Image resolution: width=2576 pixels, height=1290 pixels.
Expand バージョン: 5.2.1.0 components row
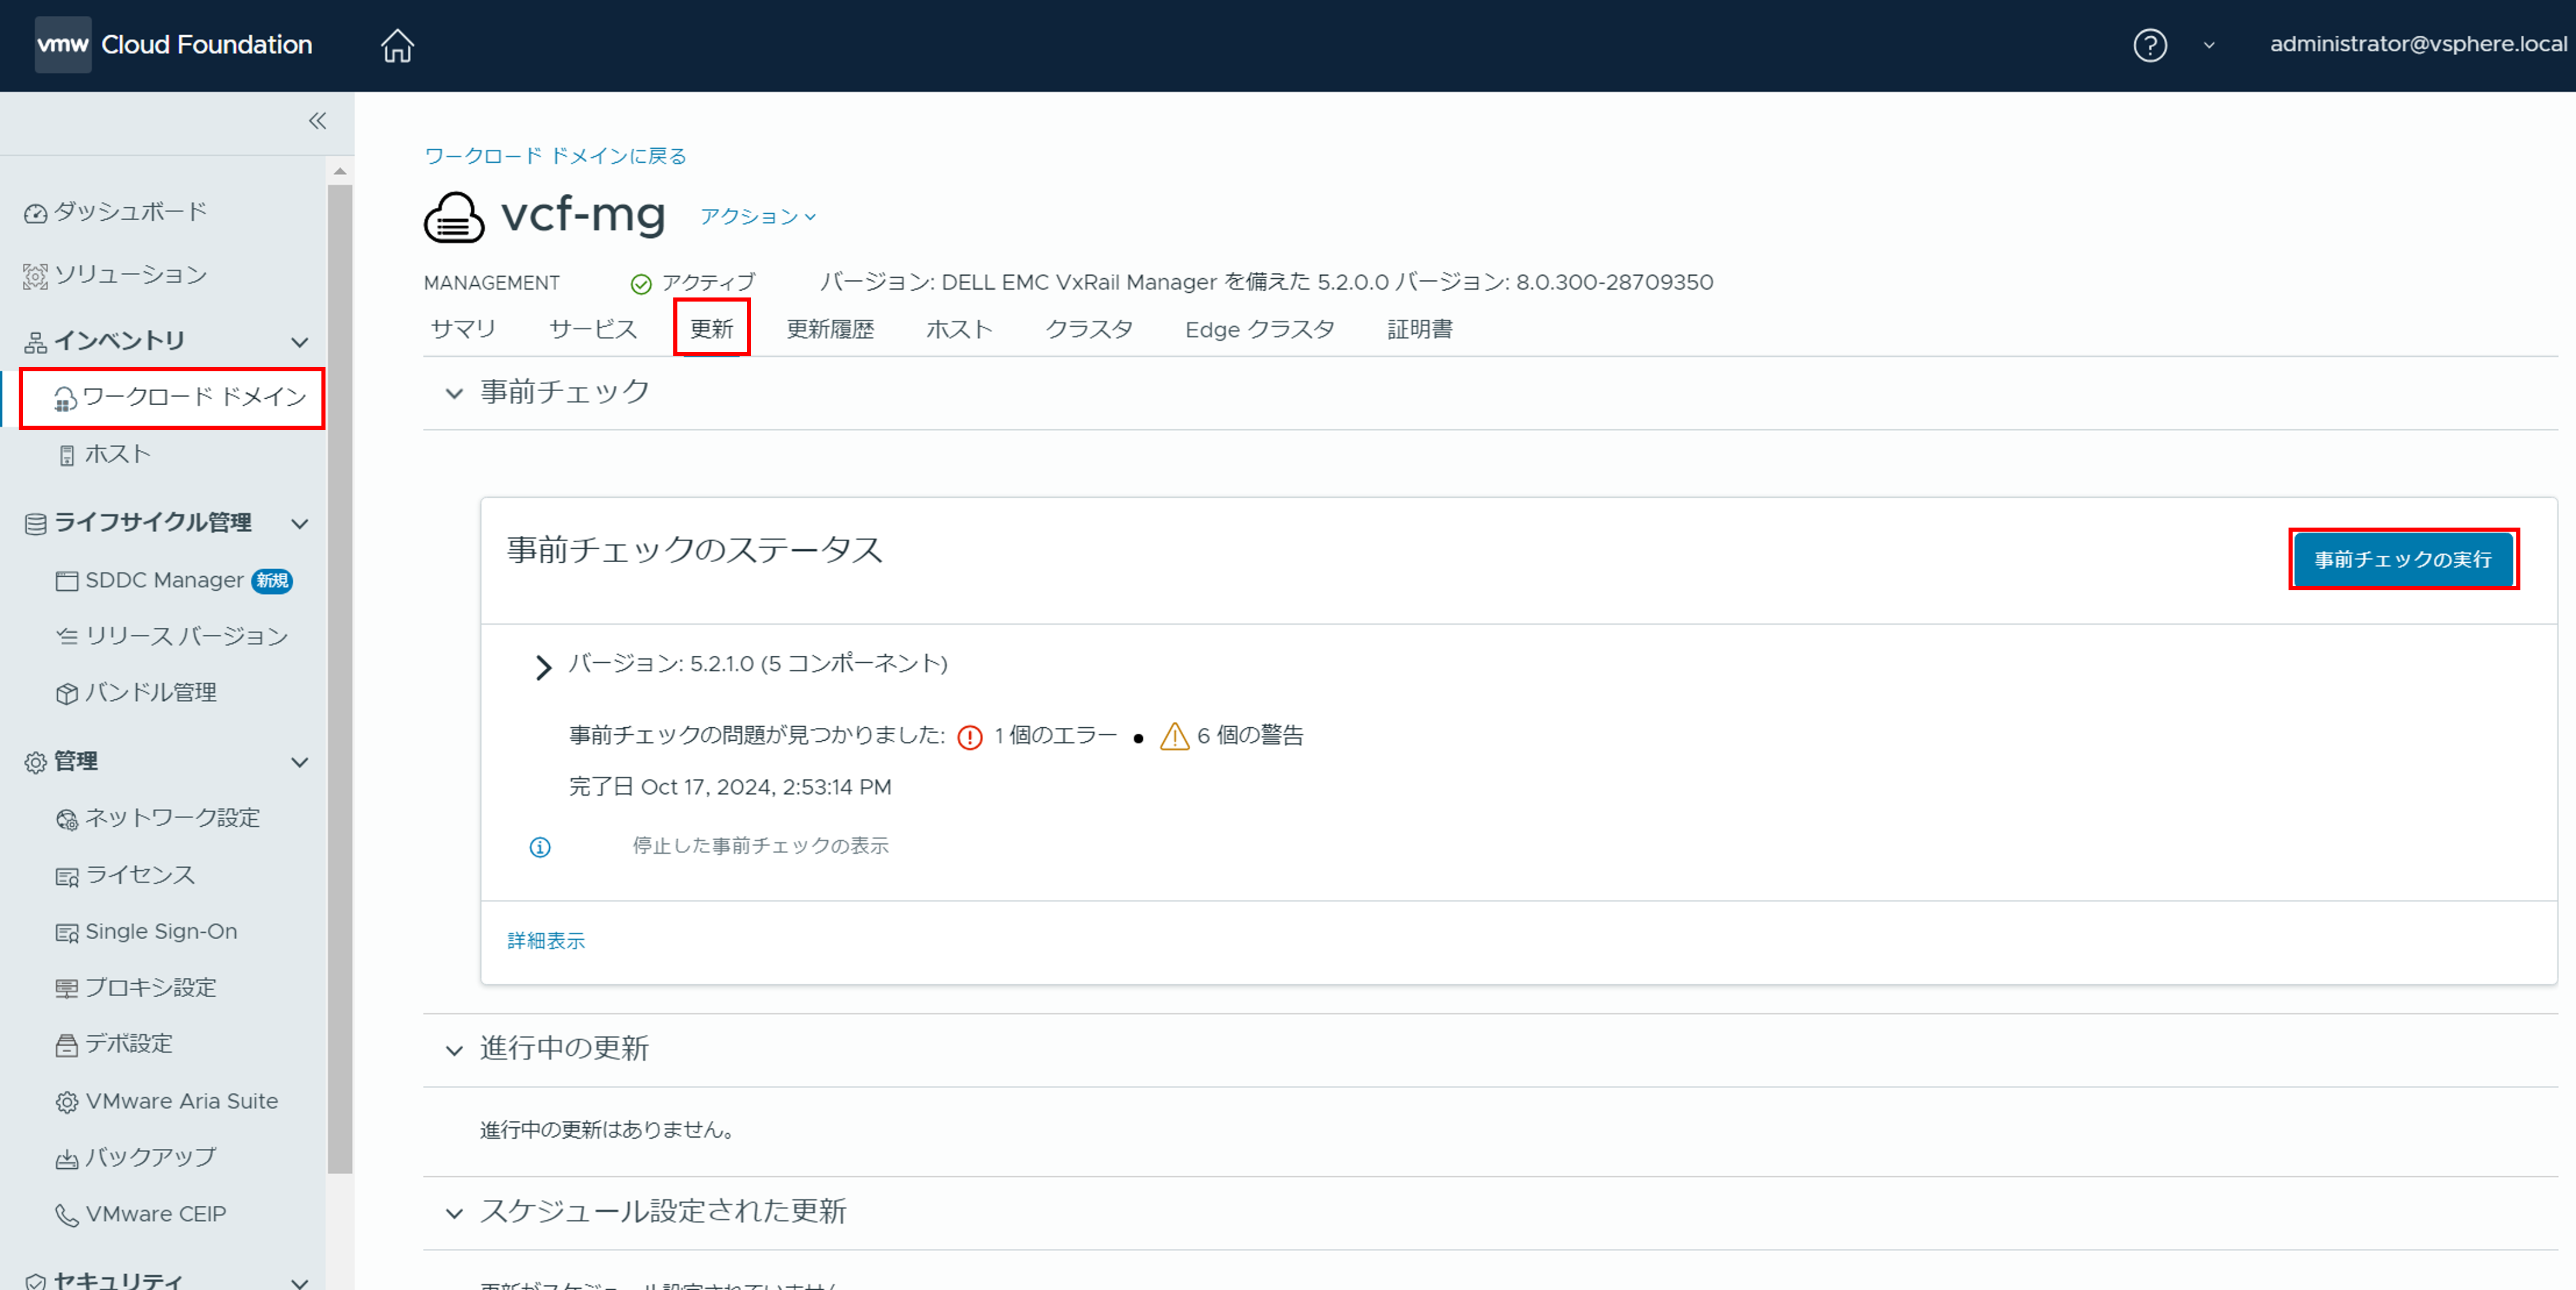pyautogui.click(x=543, y=667)
